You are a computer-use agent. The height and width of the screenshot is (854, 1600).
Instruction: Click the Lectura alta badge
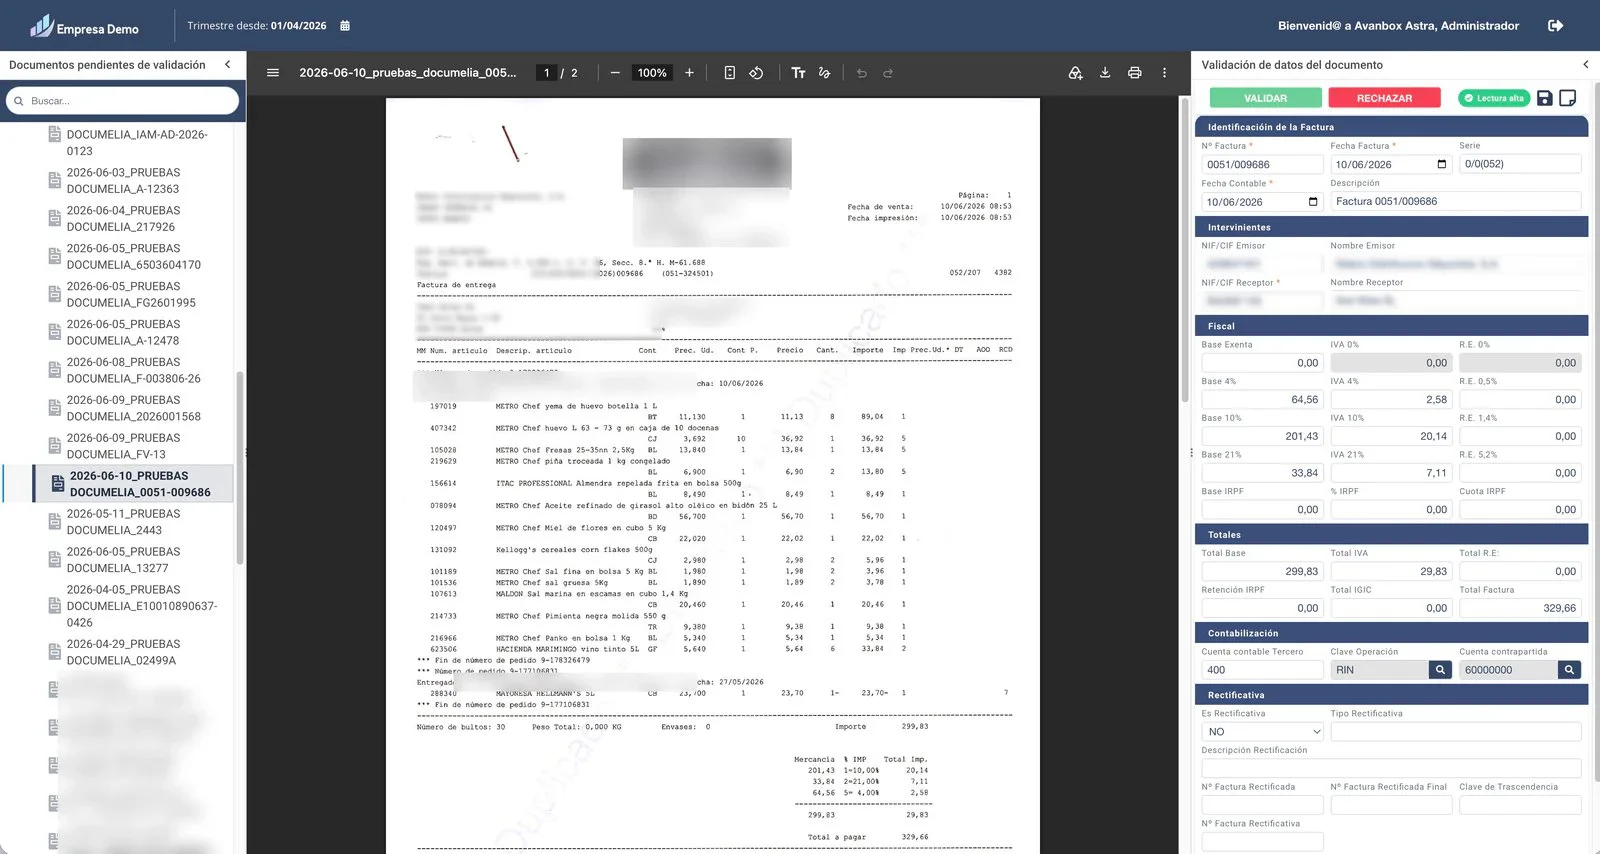(1494, 98)
